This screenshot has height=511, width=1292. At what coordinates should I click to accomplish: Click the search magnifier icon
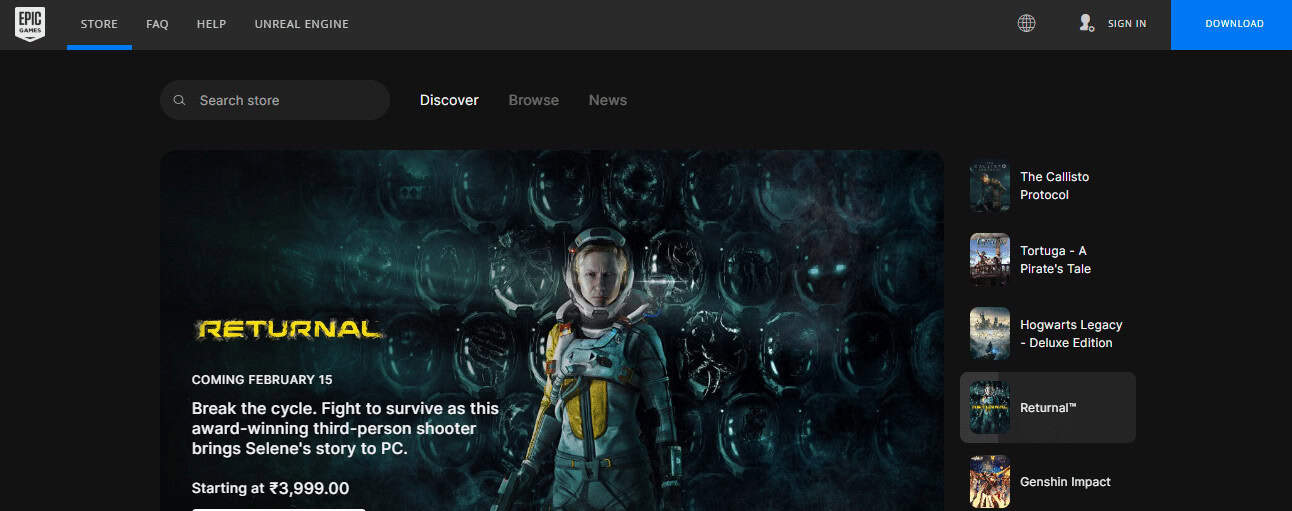(180, 100)
